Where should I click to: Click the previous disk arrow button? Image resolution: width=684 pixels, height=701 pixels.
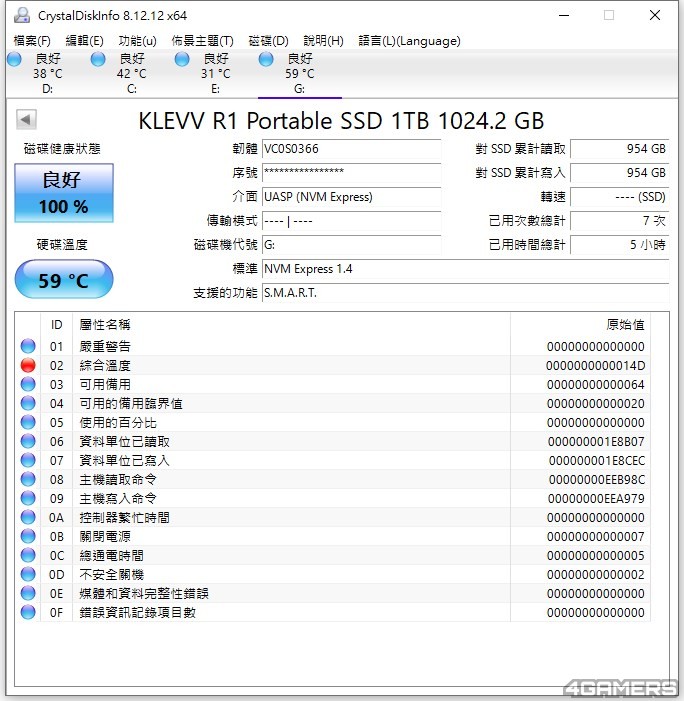[x=26, y=119]
